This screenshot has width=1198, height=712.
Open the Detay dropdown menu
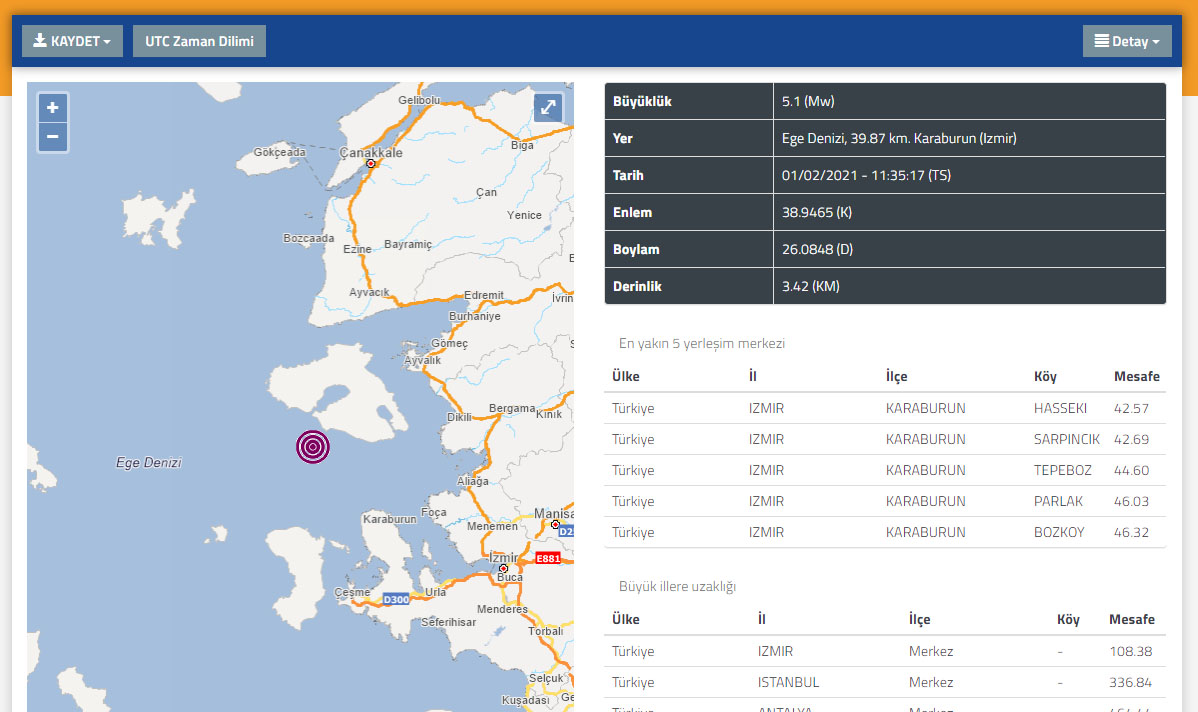pyautogui.click(x=1126, y=41)
